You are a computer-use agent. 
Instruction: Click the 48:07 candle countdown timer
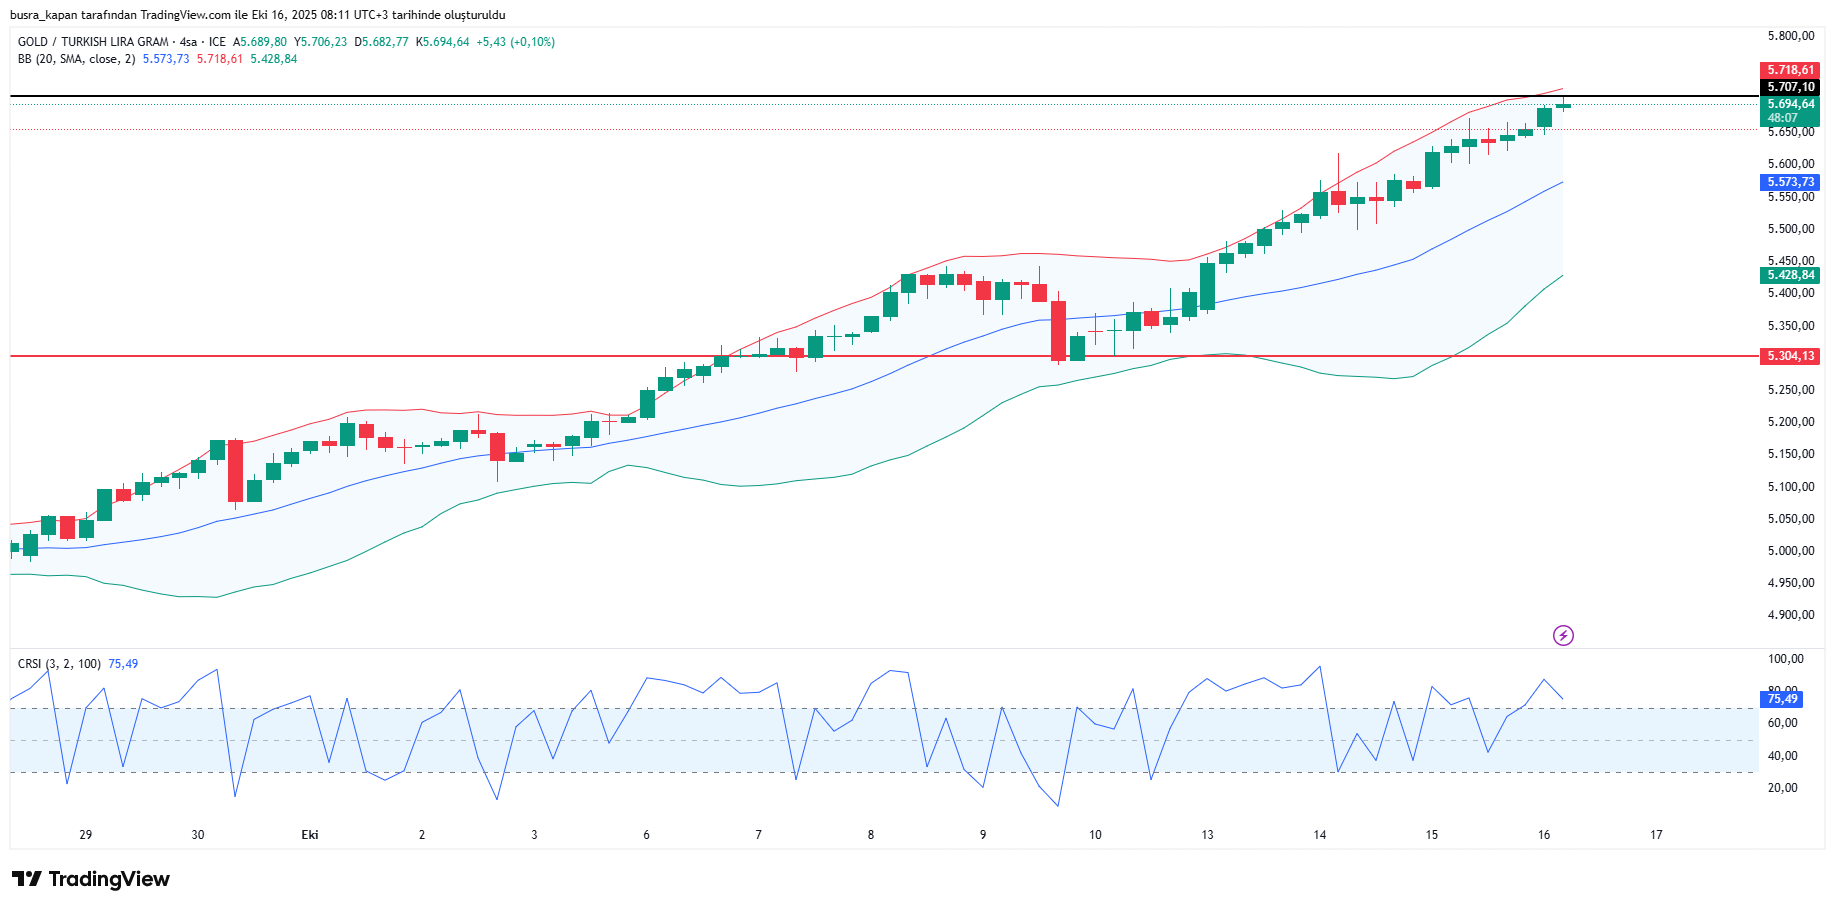tap(1782, 118)
